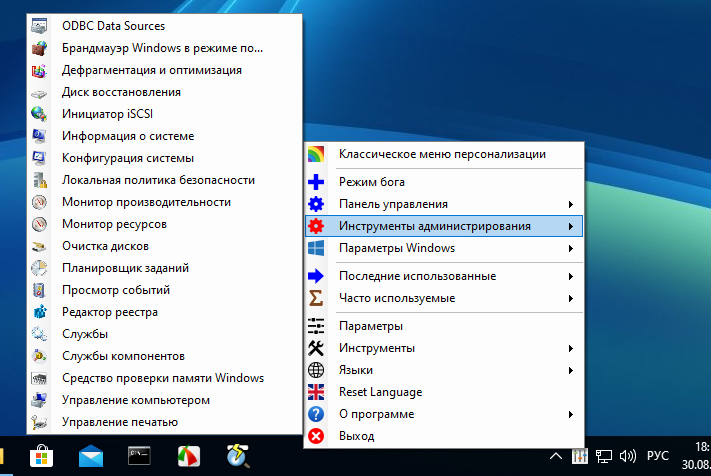The image size is (711, 476).
Task: Open the Microsoft Store taskbar icon
Action: click(x=42, y=457)
